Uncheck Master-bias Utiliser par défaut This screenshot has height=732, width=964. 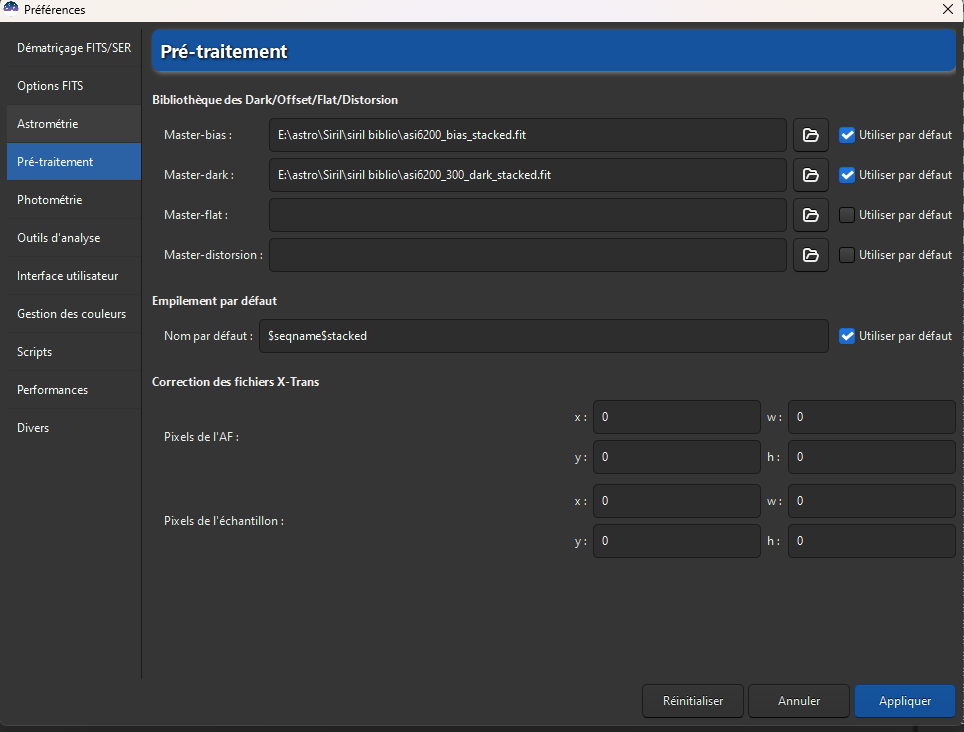[847, 135]
